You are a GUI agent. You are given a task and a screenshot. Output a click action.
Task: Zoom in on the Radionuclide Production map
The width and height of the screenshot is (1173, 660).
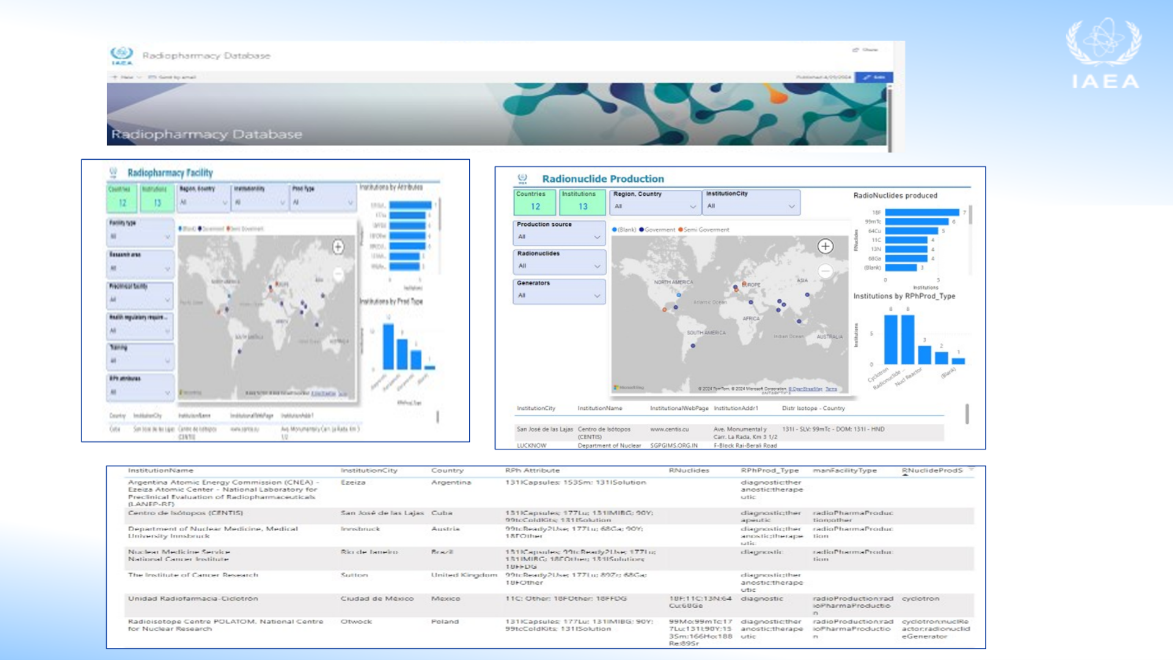825,246
